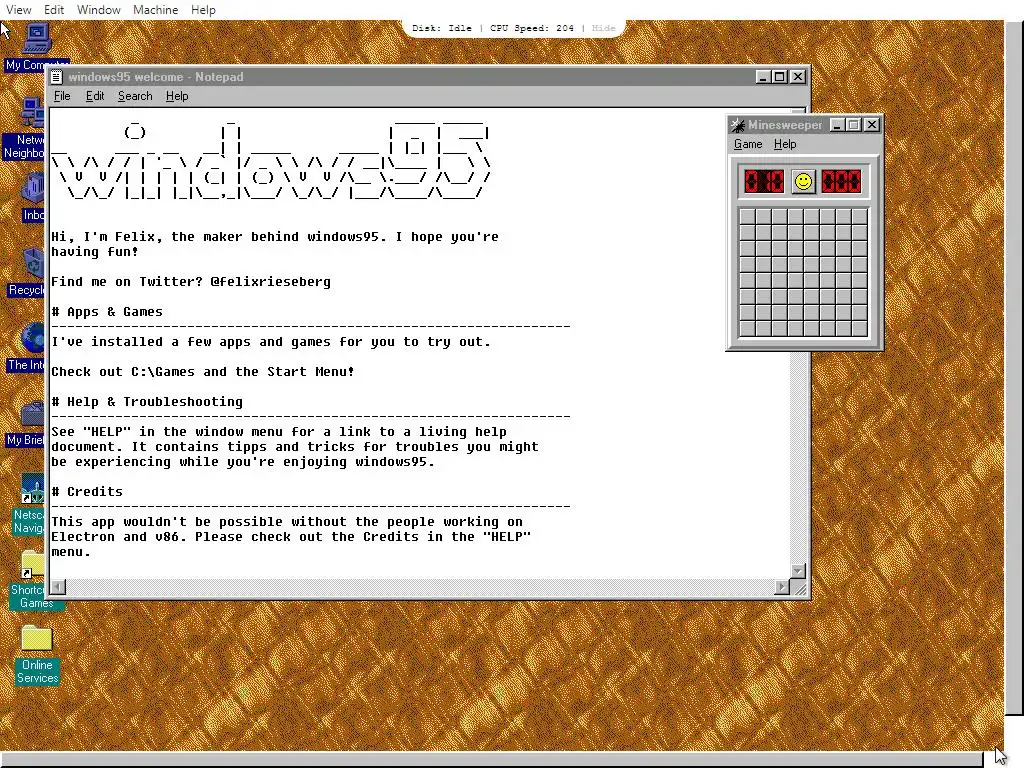This screenshot has height=768, width=1024.
Task: Click 'C:\Games' text in Notepad
Action: tap(163, 372)
